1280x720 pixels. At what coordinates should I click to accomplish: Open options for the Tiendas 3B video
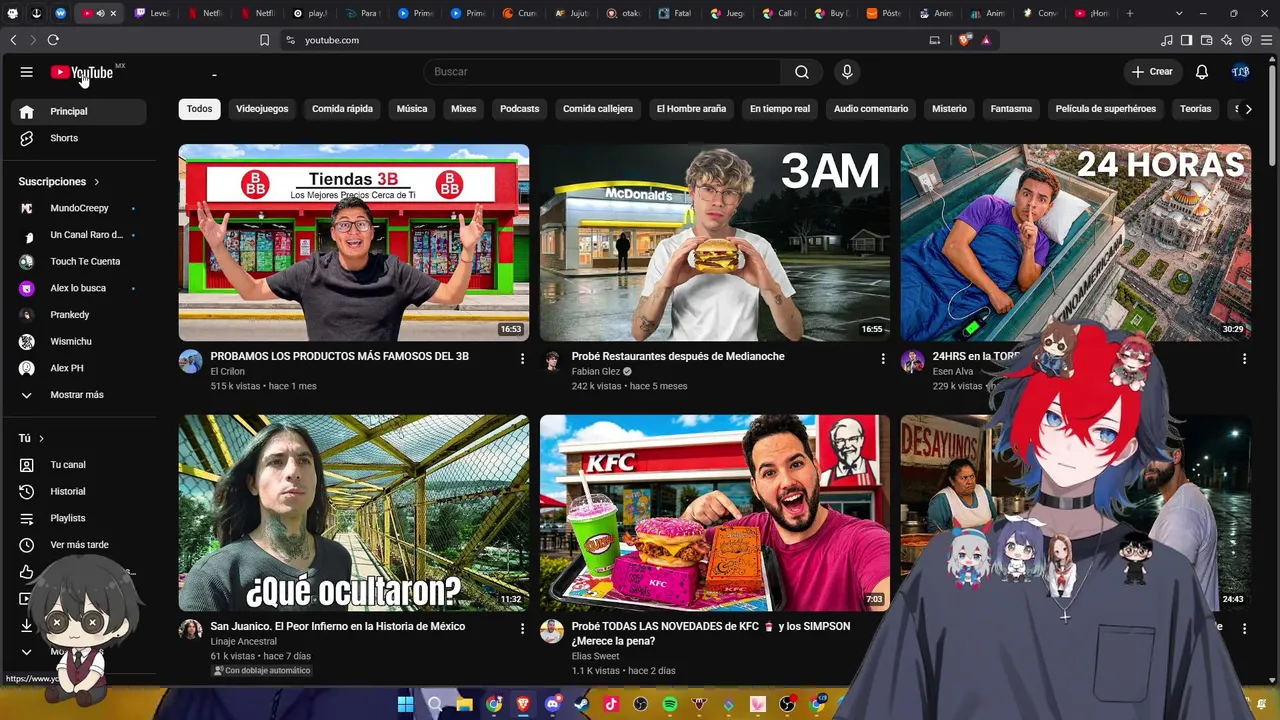pyautogui.click(x=522, y=358)
